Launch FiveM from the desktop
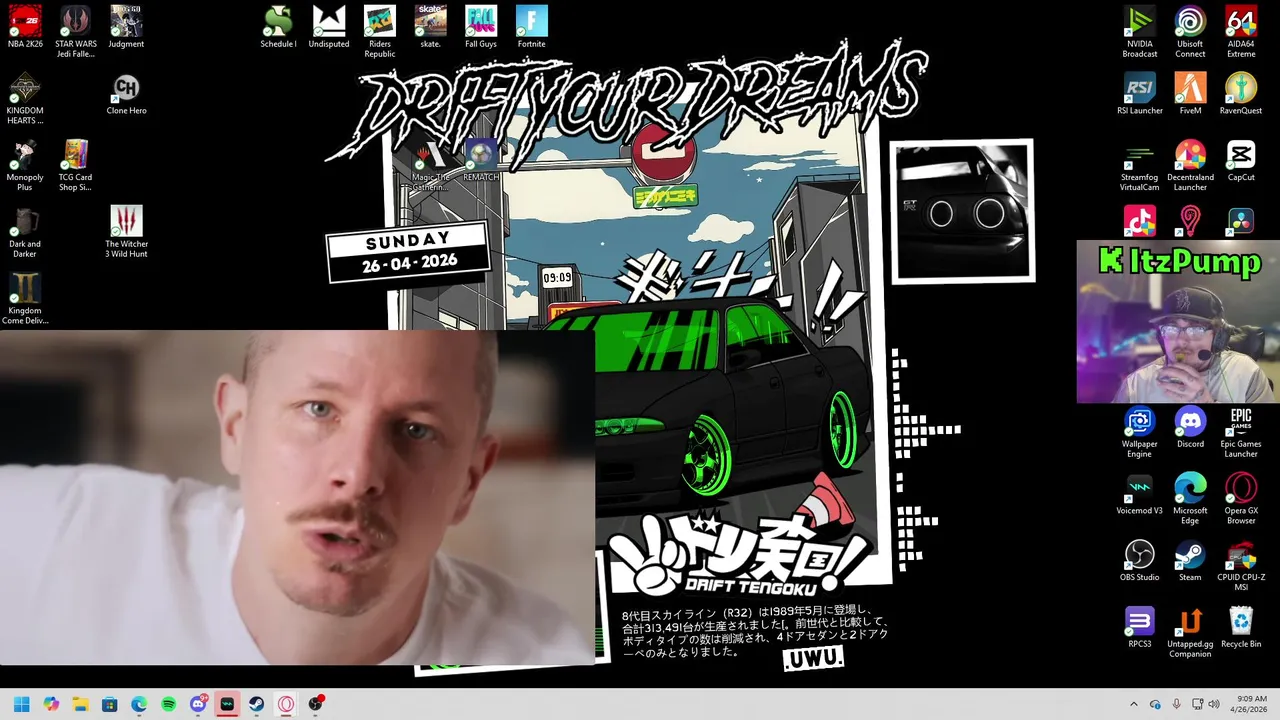The width and height of the screenshot is (1280, 720). (x=1190, y=94)
